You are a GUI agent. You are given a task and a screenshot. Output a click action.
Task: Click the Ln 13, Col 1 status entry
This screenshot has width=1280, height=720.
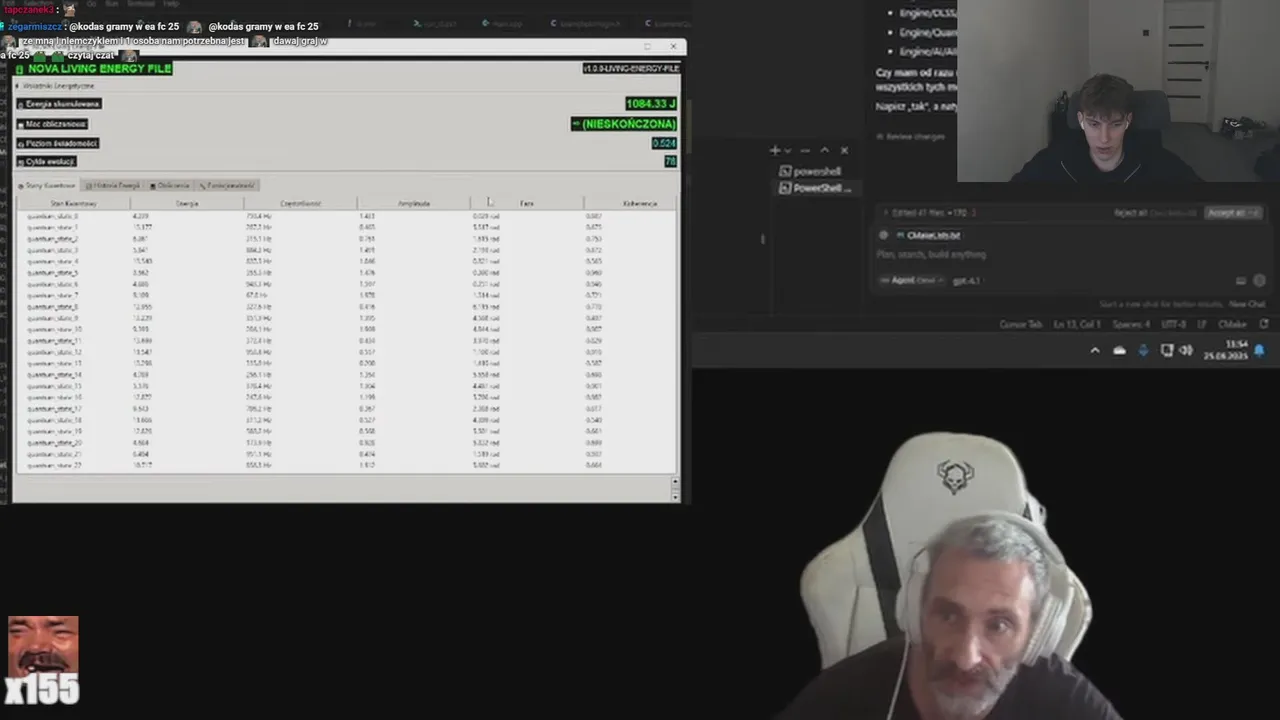coord(1076,324)
